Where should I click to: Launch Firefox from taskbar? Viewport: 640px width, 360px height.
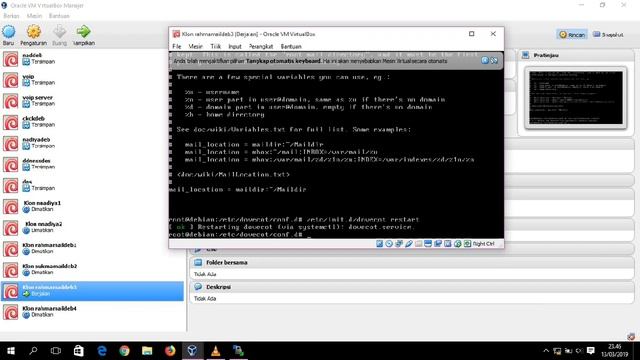click(170, 351)
